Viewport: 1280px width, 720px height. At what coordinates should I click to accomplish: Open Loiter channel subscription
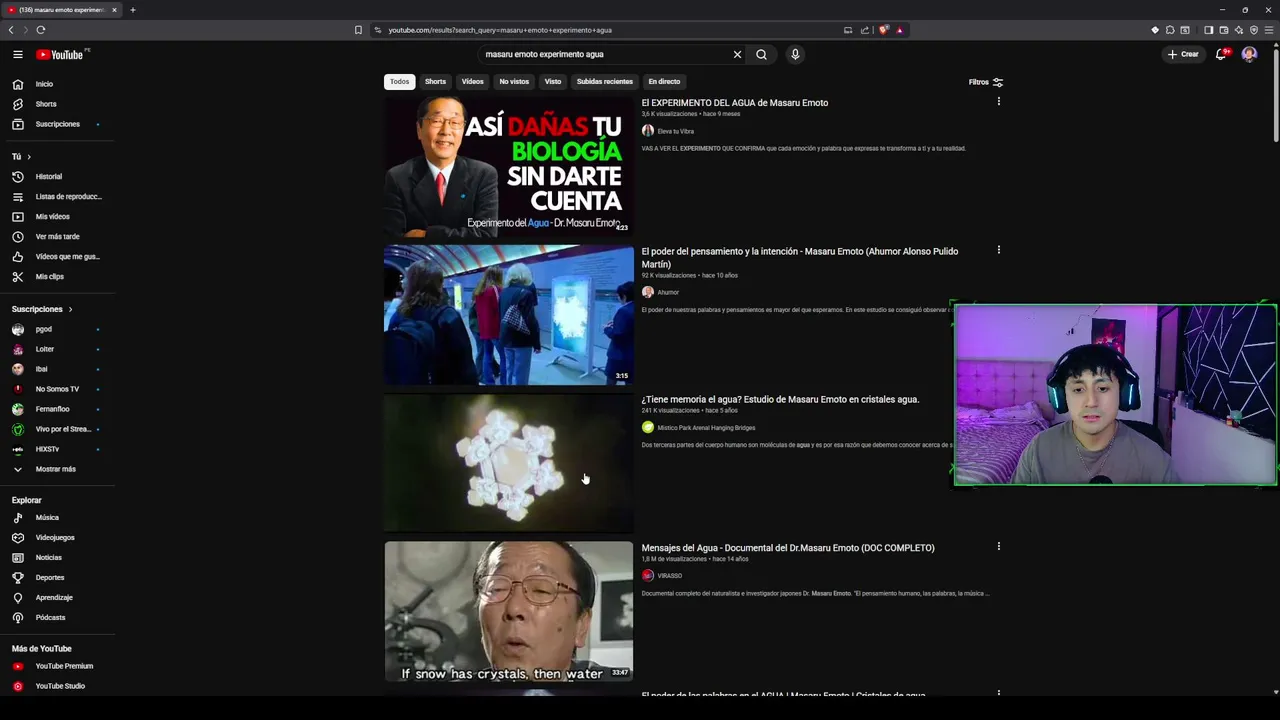[57, 349]
